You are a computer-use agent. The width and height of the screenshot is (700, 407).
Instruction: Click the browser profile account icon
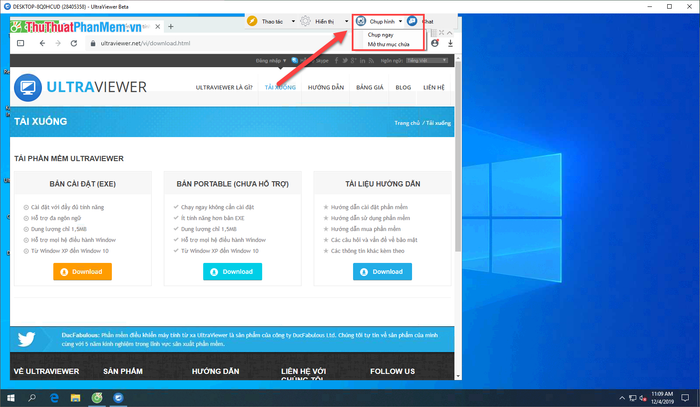tap(435, 43)
